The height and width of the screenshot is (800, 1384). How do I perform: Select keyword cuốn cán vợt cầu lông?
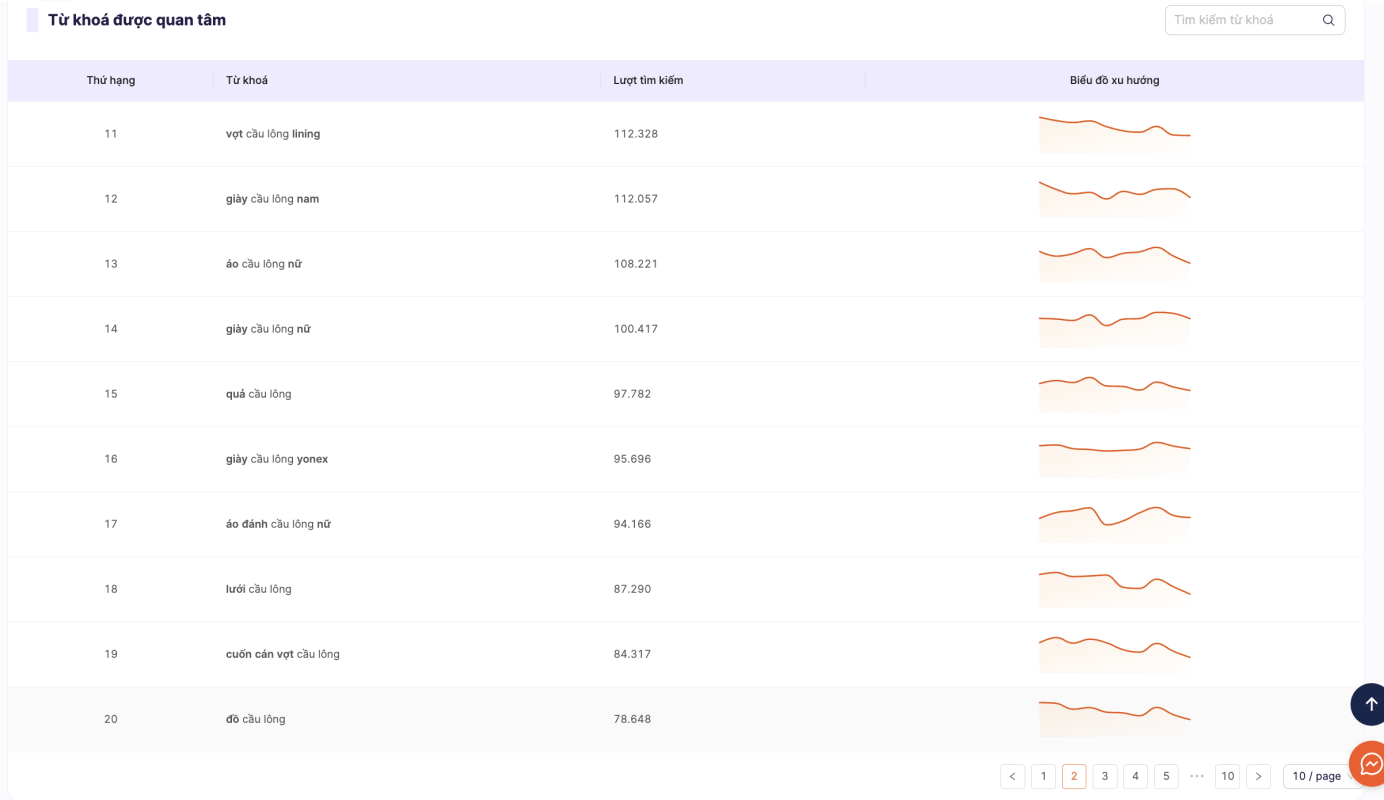283,654
